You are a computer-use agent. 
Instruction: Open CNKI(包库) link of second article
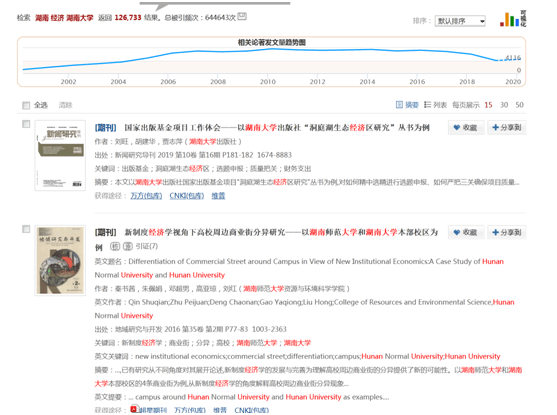click(252, 410)
